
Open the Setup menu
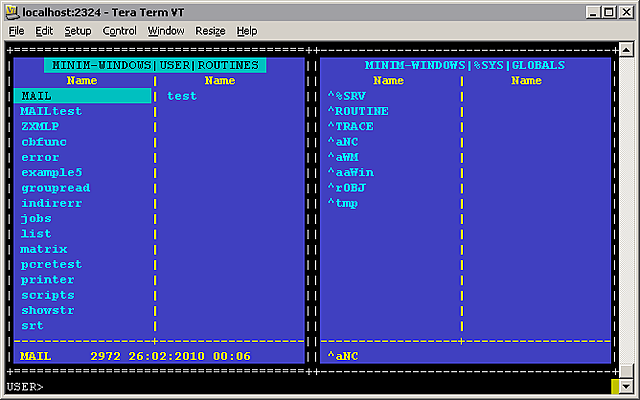pos(78,31)
